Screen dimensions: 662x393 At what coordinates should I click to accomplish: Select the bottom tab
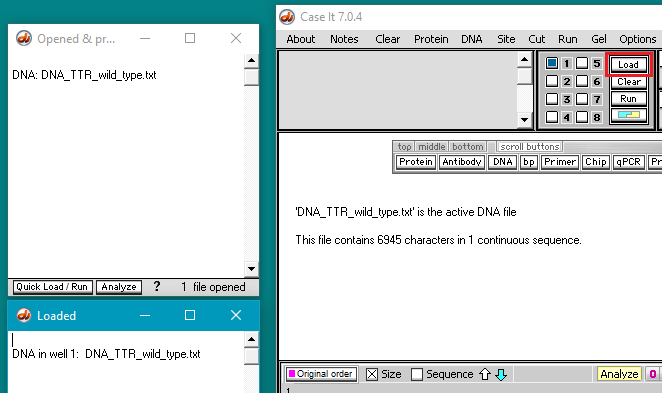(x=467, y=146)
